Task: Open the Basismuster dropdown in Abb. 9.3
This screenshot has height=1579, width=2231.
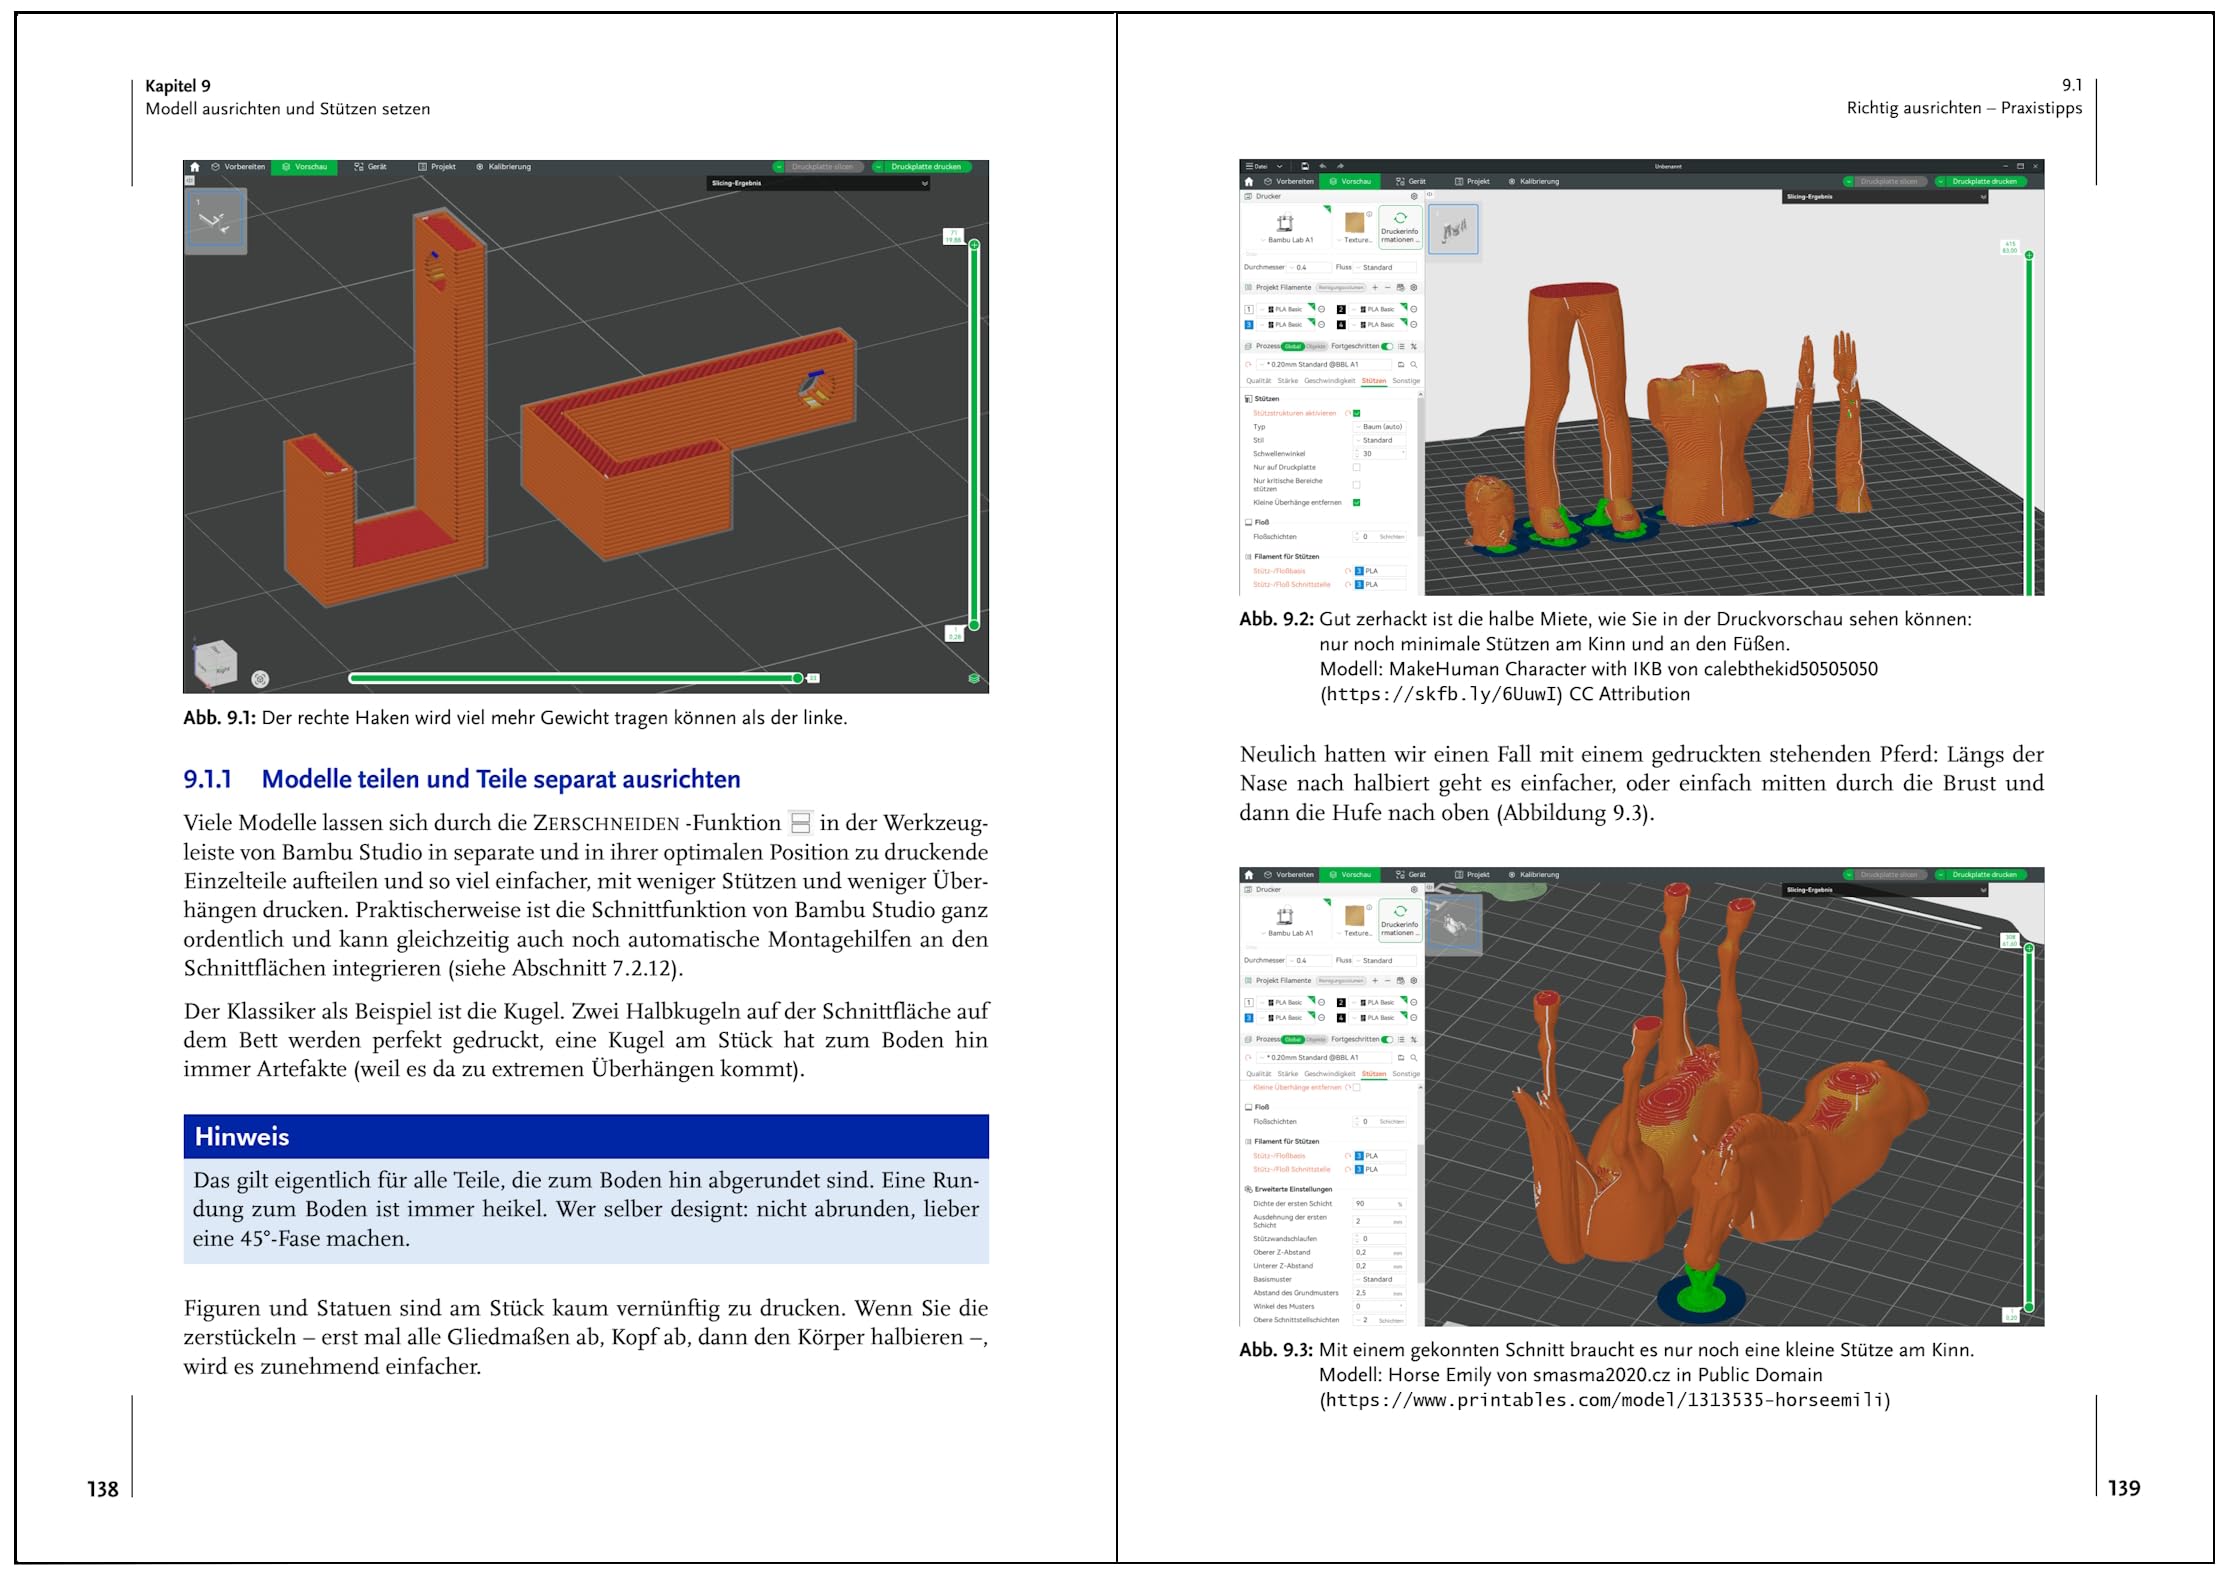Action: pyautogui.click(x=1380, y=1280)
